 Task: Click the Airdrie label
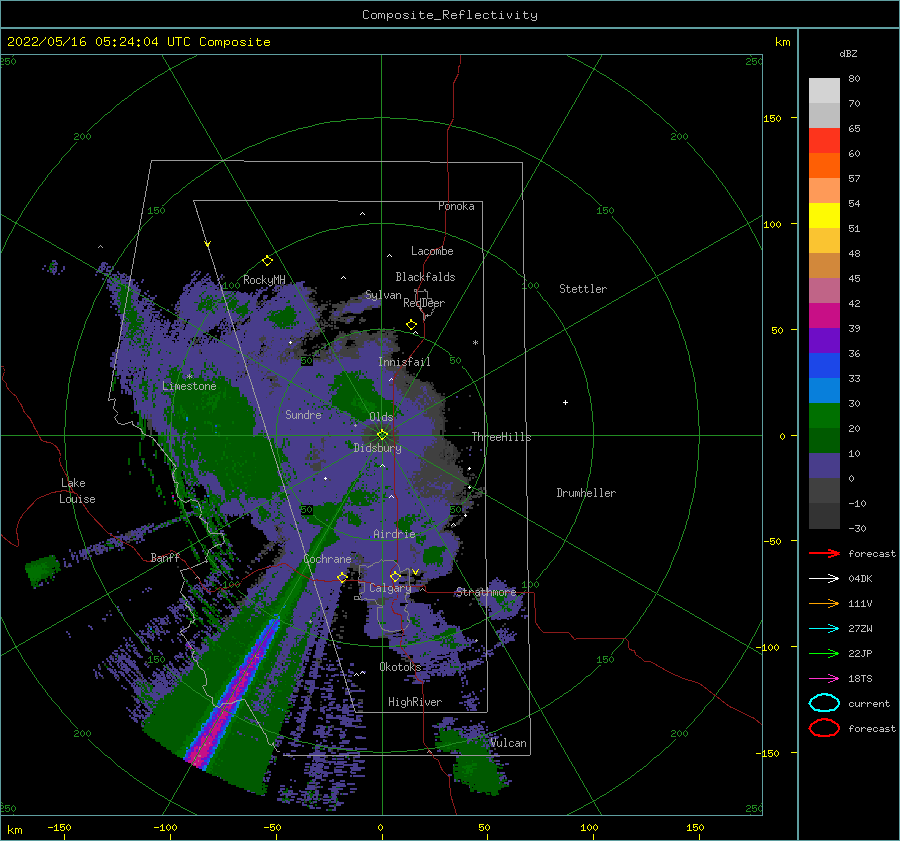coord(394,534)
